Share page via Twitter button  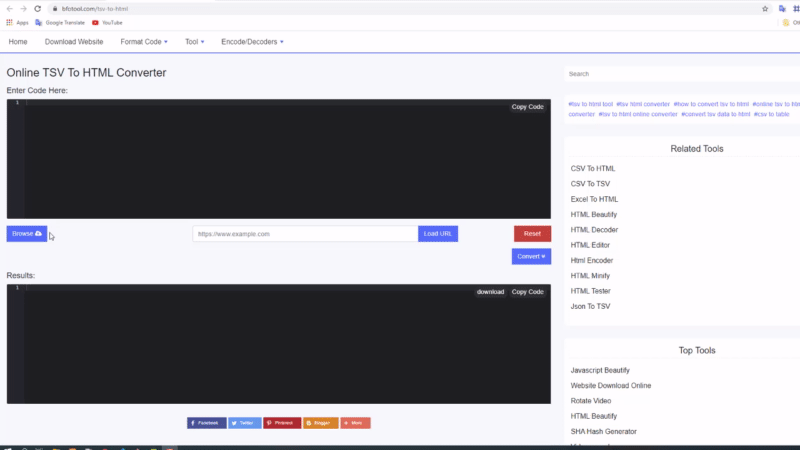pyautogui.click(x=244, y=423)
